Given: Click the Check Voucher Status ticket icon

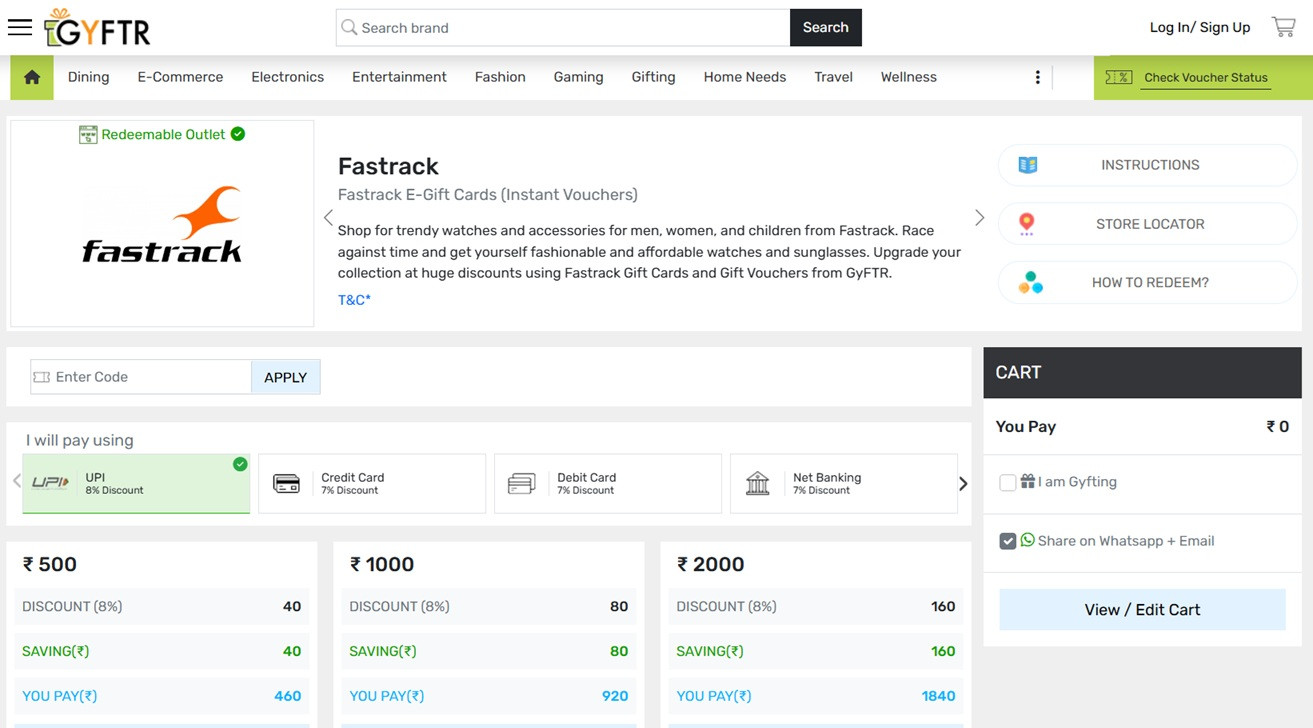Looking at the screenshot, I should pos(1119,77).
